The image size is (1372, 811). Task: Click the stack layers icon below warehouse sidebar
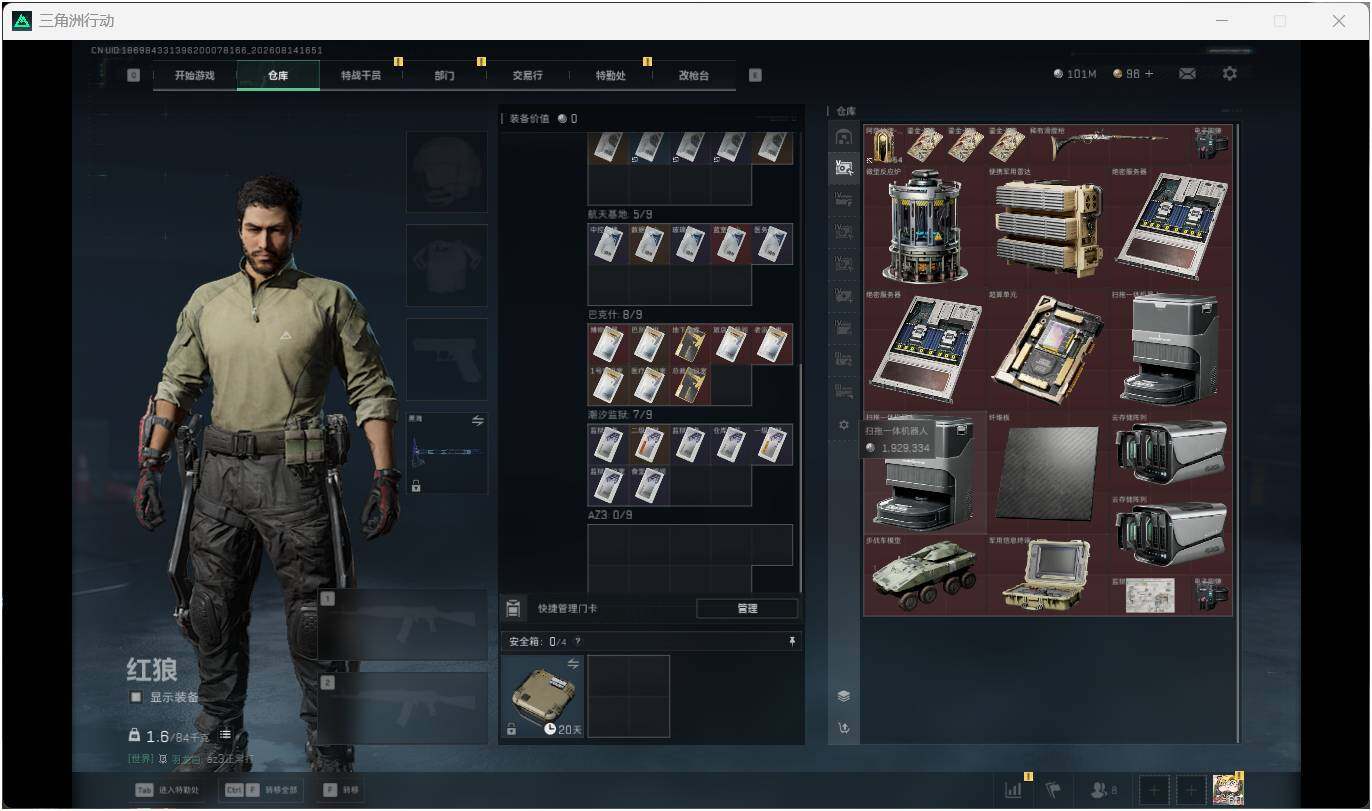coord(844,696)
